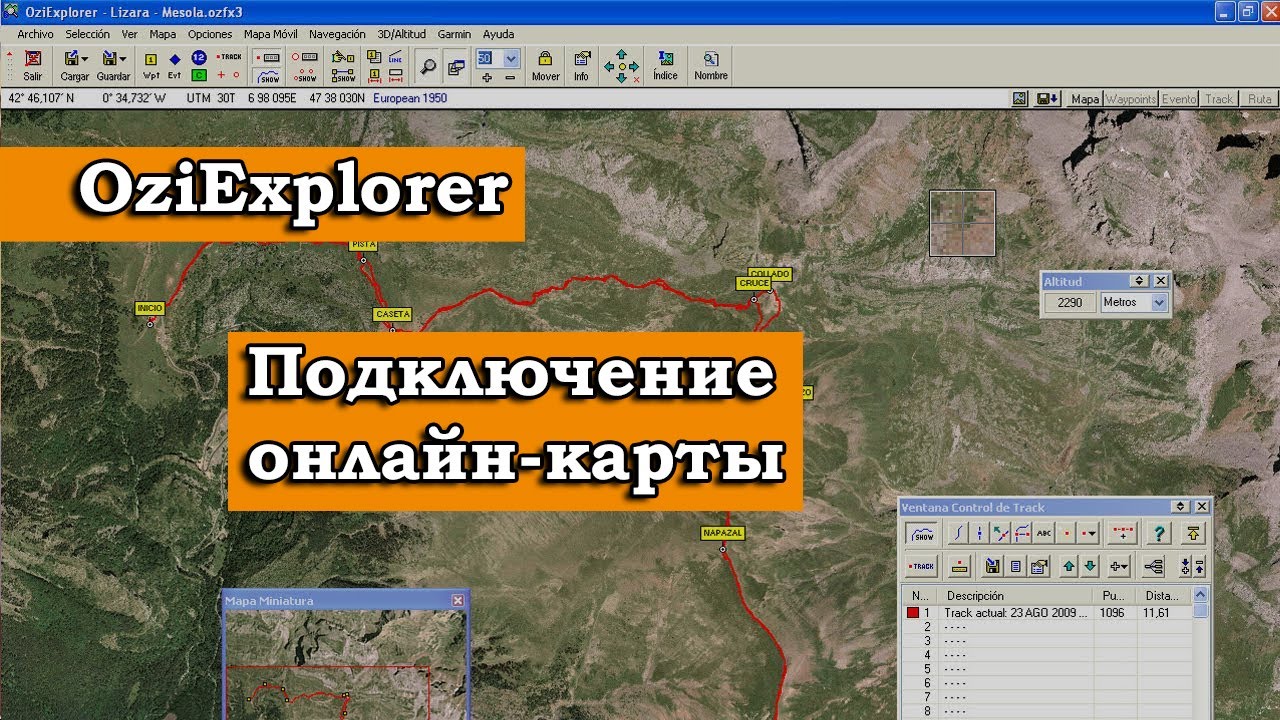
Task: Collapse the Altitud window with arrows button
Action: pos(1139,282)
